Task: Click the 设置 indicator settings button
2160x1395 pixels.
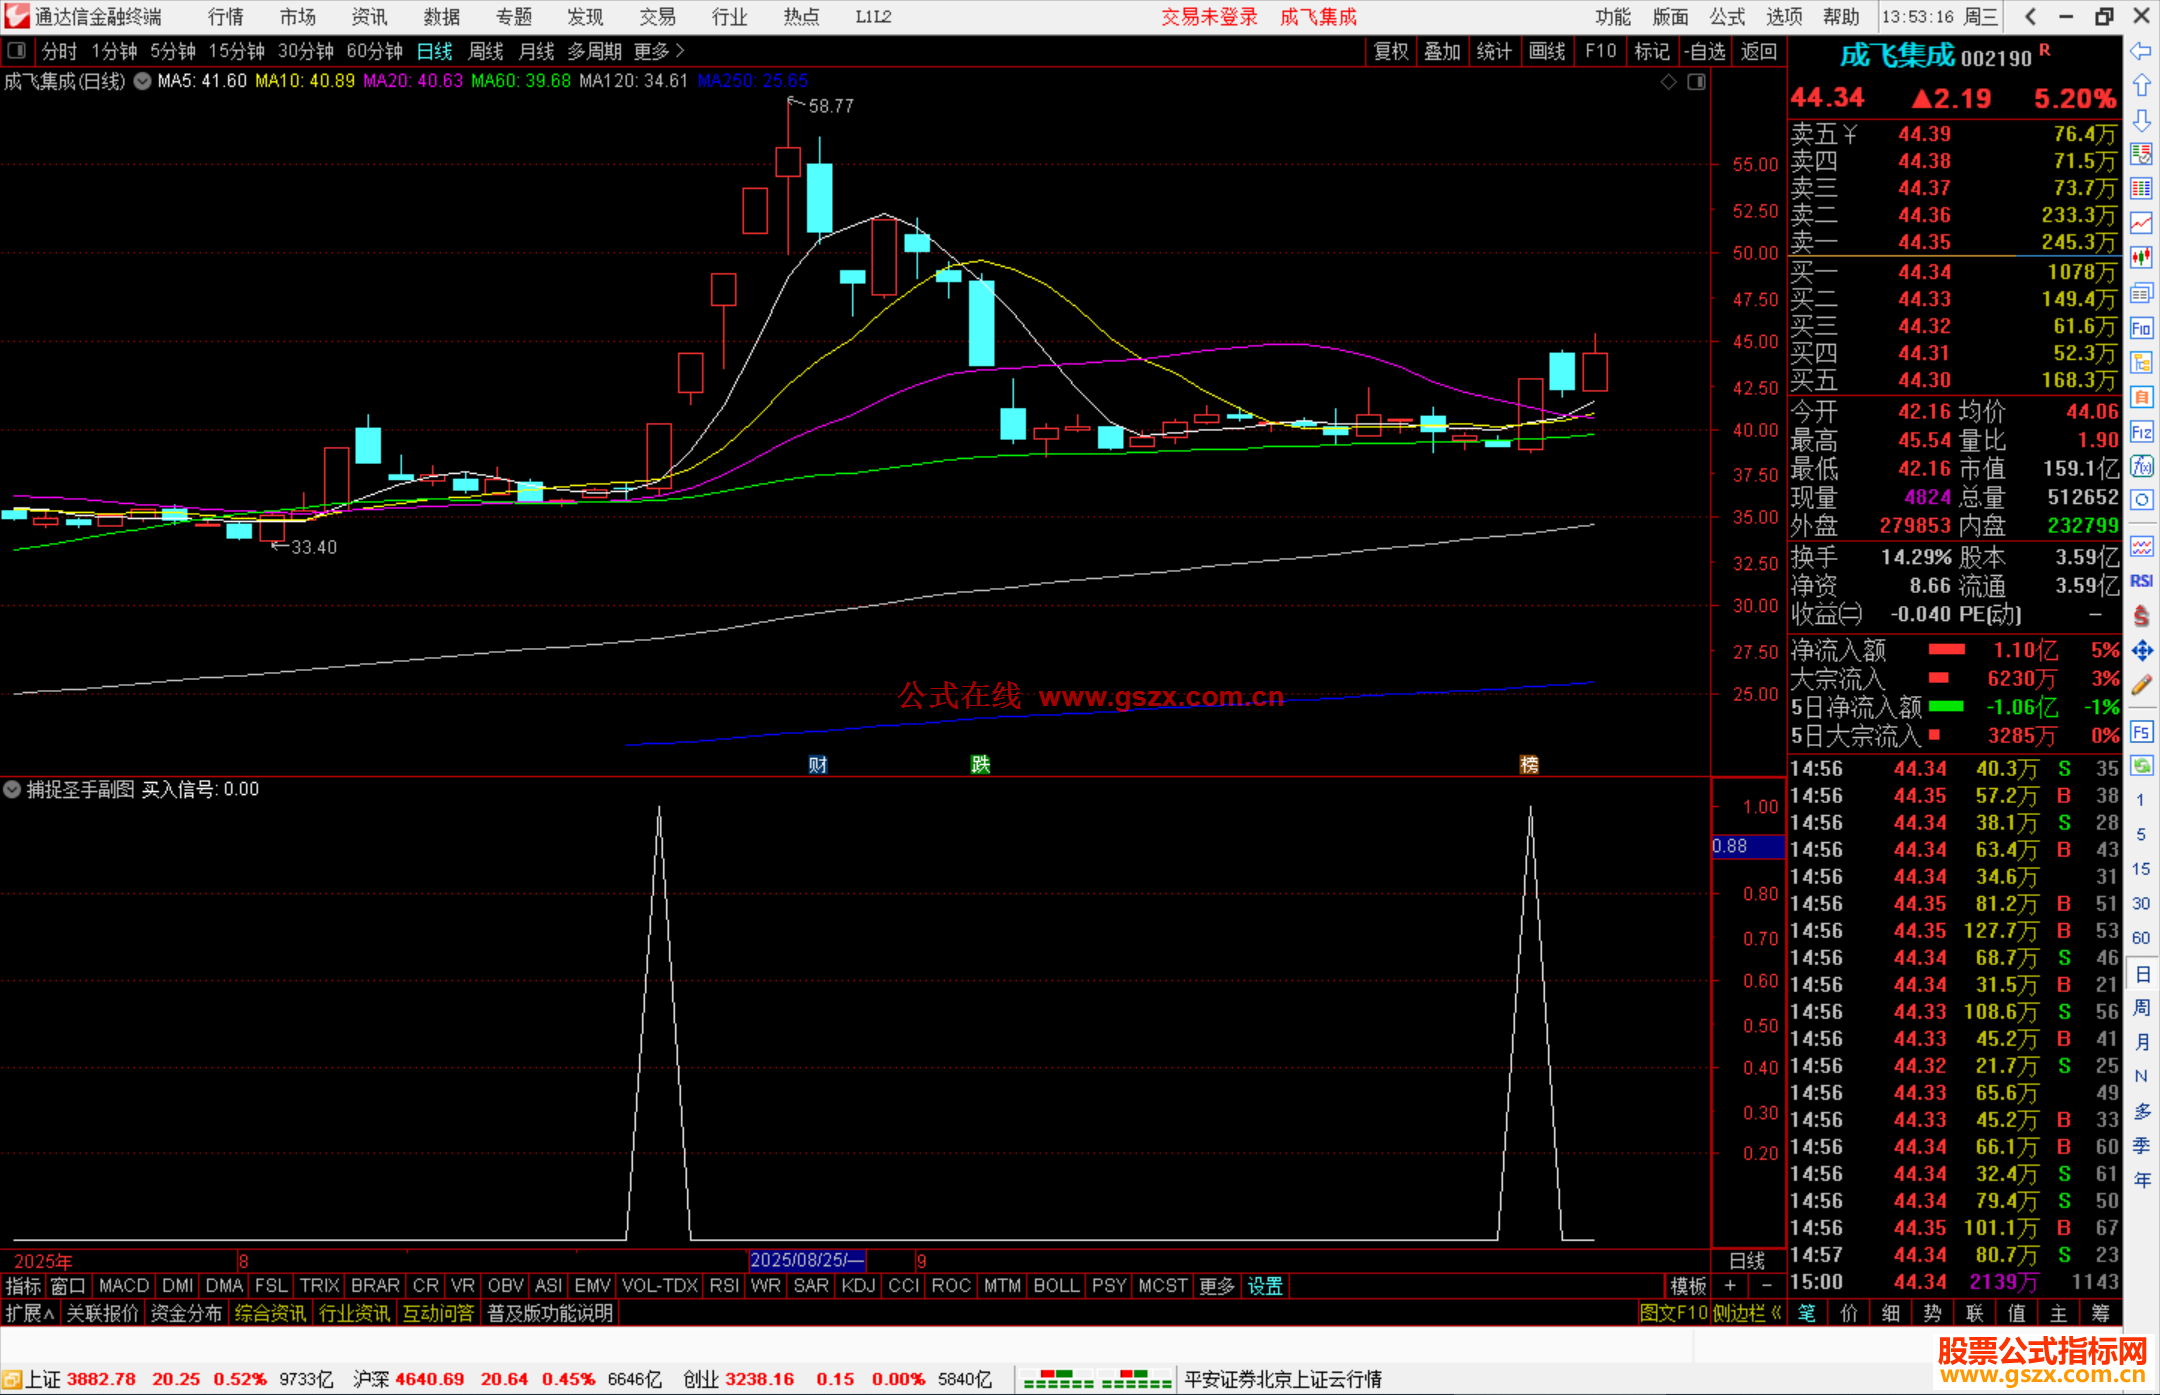Action: coord(1264,1286)
